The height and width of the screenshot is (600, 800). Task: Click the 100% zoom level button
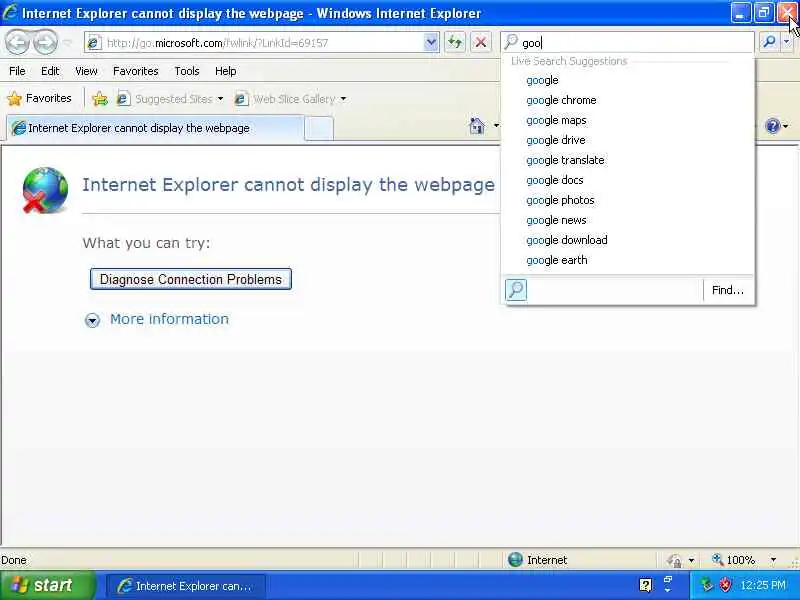[734, 560]
